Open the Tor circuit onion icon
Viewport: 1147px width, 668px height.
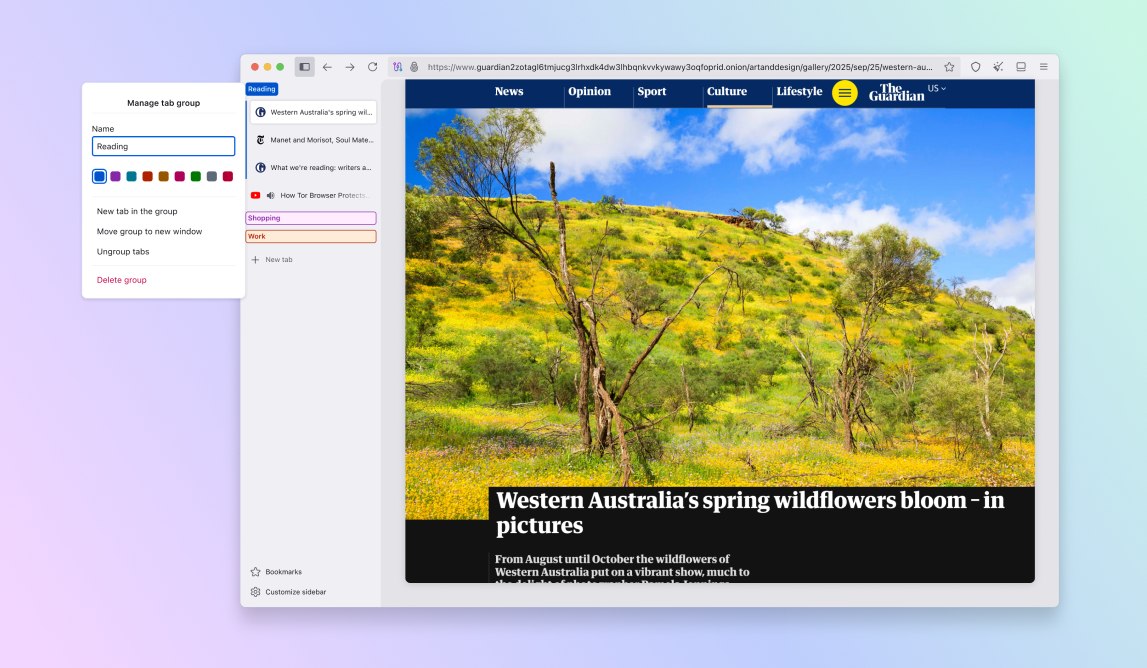[x=397, y=66]
